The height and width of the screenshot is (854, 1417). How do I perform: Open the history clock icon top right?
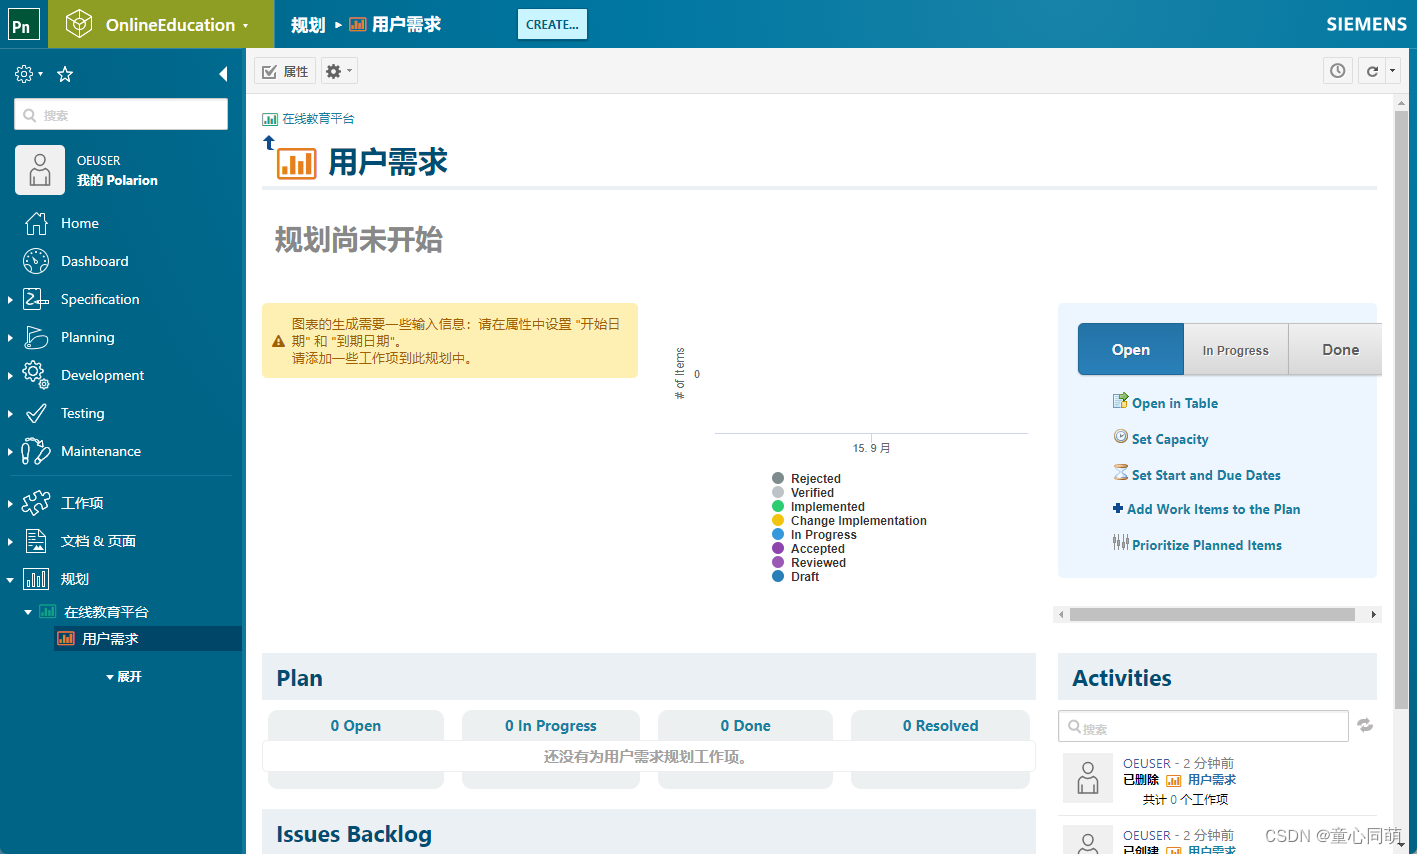pos(1337,70)
